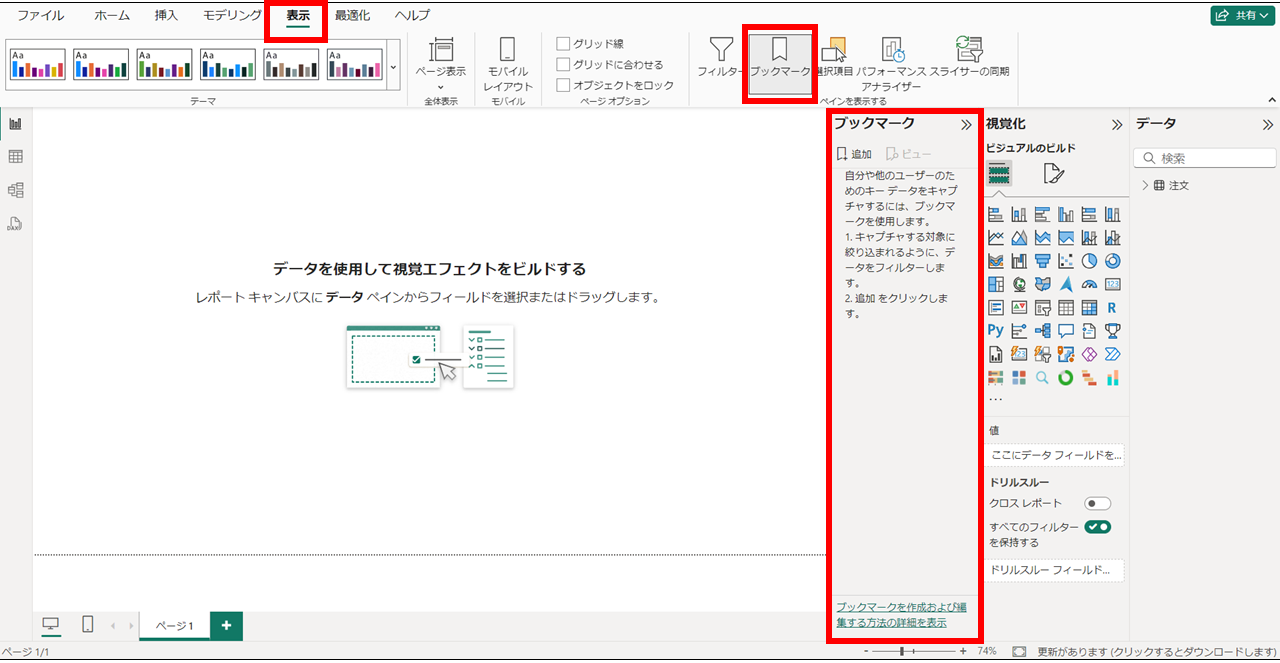The width and height of the screenshot is (1280, 663).
Task: Open the ページ表示 dropdown
Action: (440, 65)
